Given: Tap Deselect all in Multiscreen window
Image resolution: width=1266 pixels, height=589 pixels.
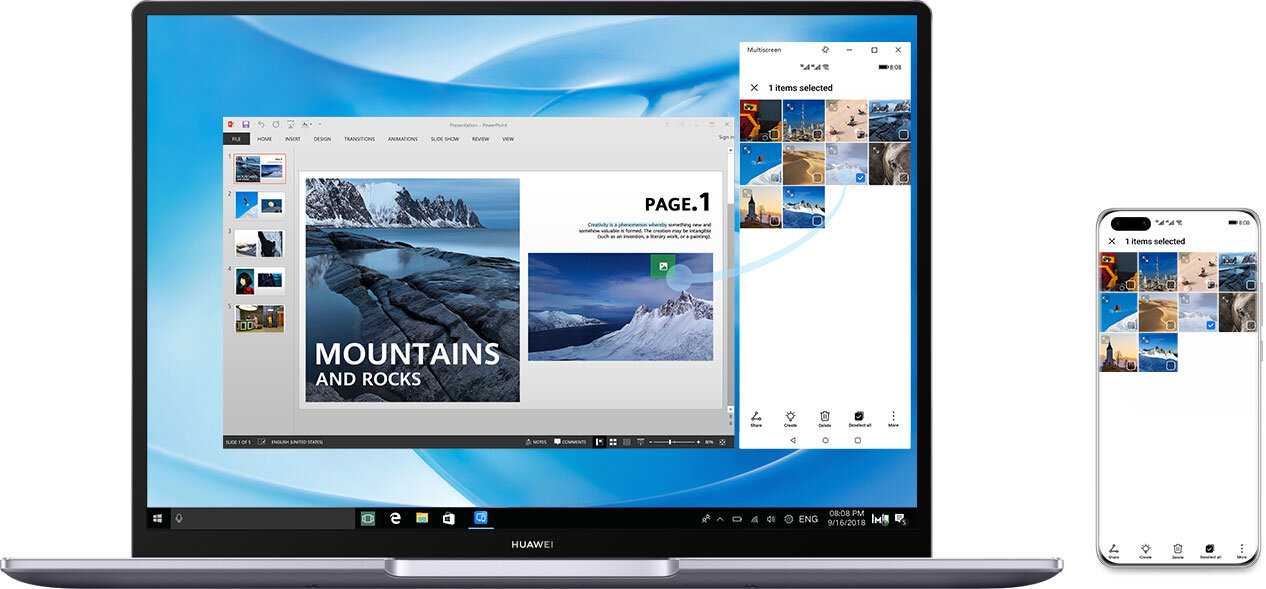Looking at the screenshot, I should (859, 417).
